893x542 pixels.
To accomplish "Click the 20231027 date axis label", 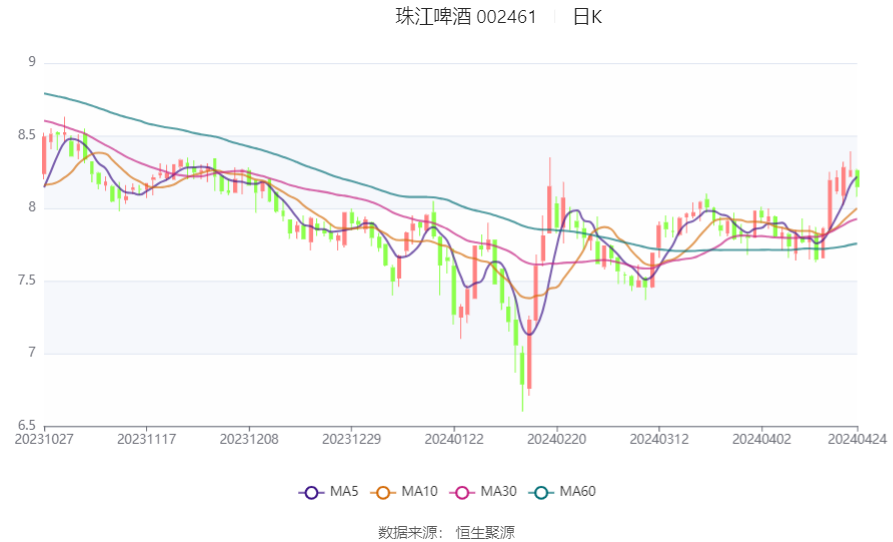I will tap(44, 439).
